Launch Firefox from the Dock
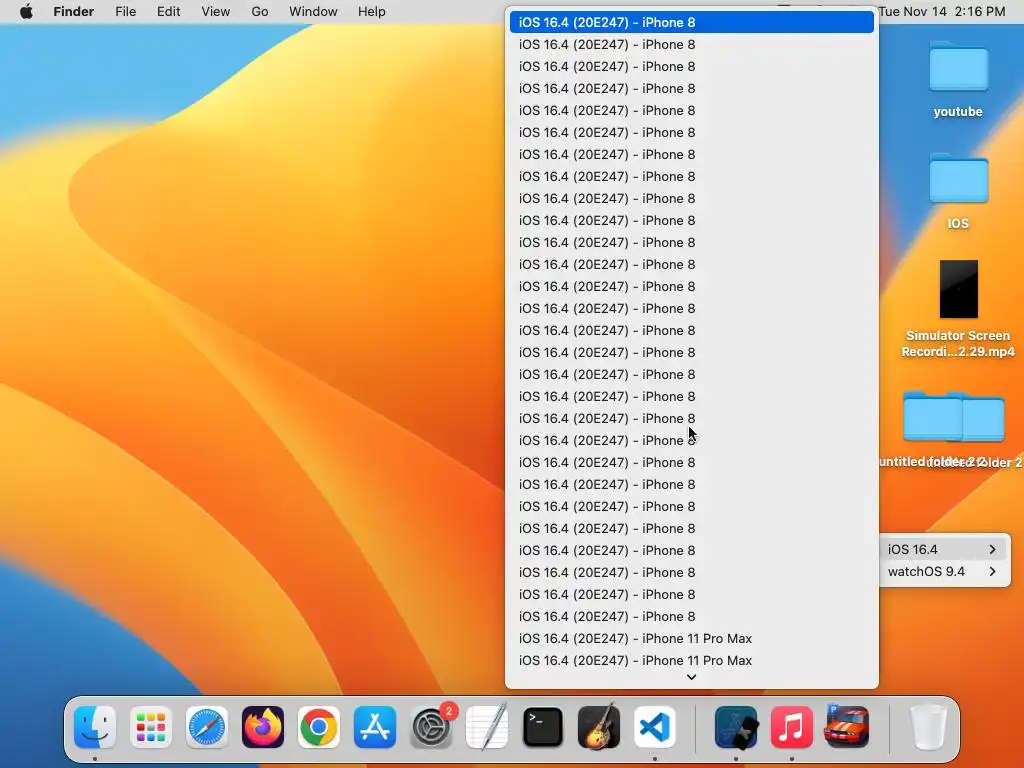The height and width of the screenshot is (768, 1024). (x=263, y=727)
